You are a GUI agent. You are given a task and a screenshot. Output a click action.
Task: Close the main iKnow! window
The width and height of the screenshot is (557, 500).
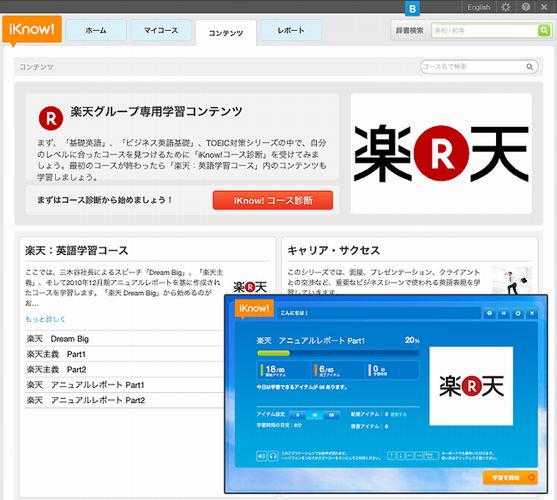click(544, 7)
